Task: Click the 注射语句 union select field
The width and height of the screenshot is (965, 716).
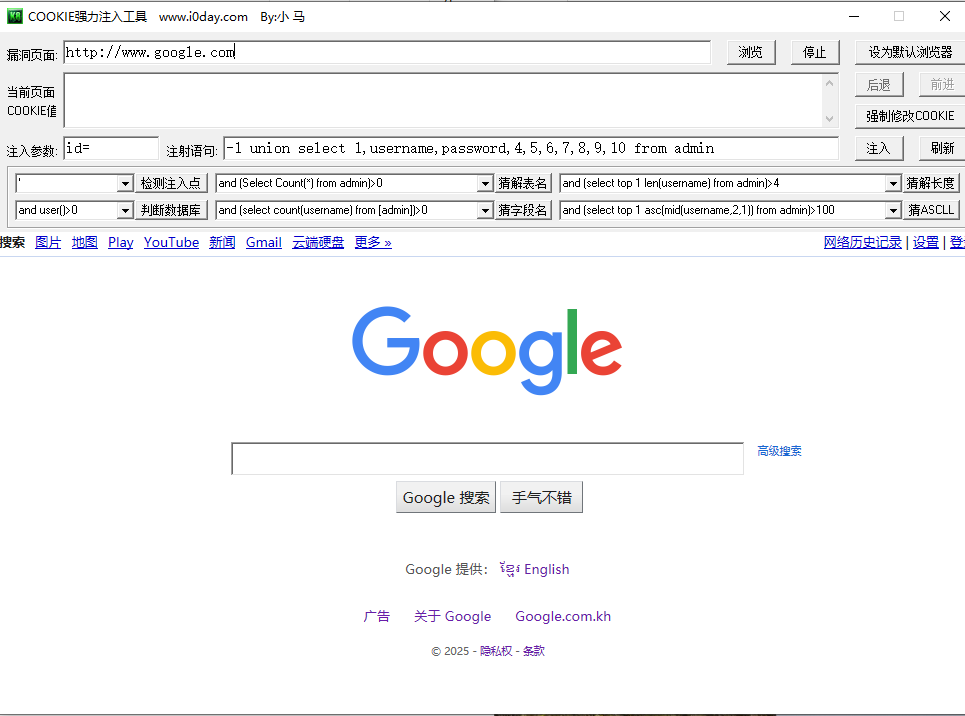Action: [x=531, y=148]
